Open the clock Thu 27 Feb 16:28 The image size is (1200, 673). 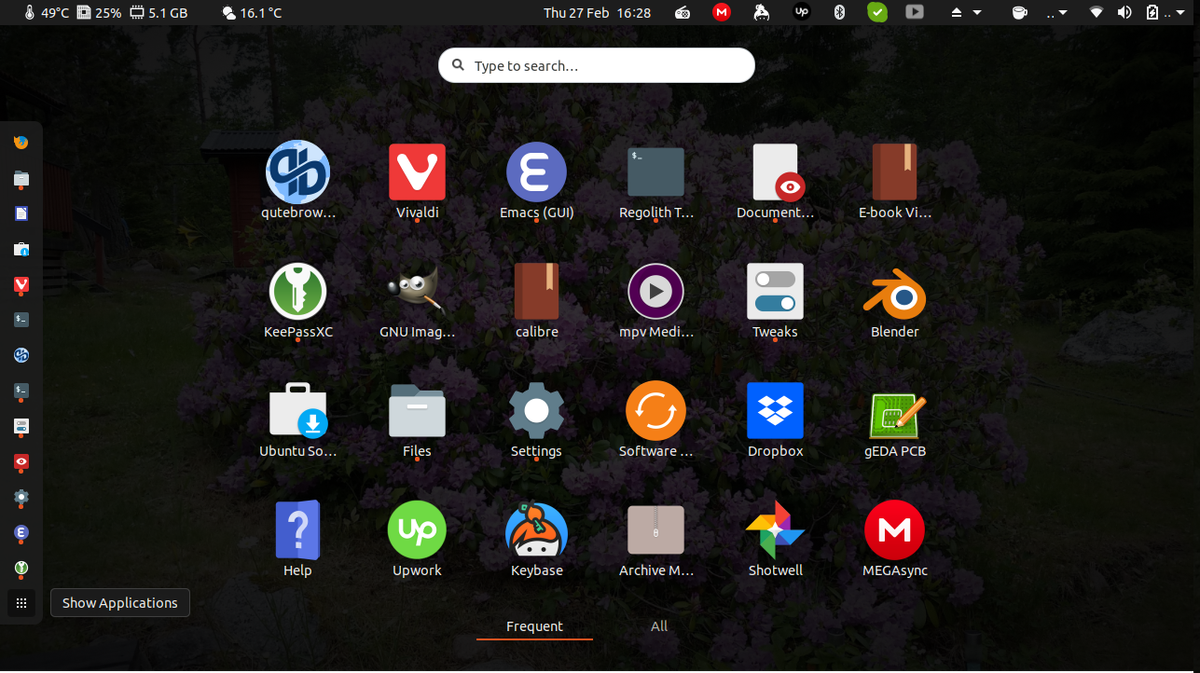[597, 13]
